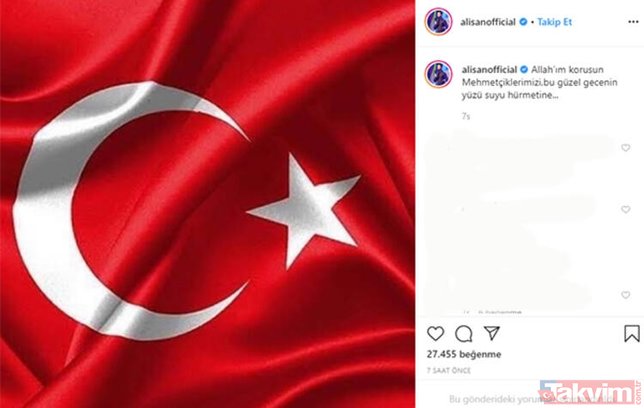
Task: Select the caption's profile avatar
Action: (x=438, y=74)
